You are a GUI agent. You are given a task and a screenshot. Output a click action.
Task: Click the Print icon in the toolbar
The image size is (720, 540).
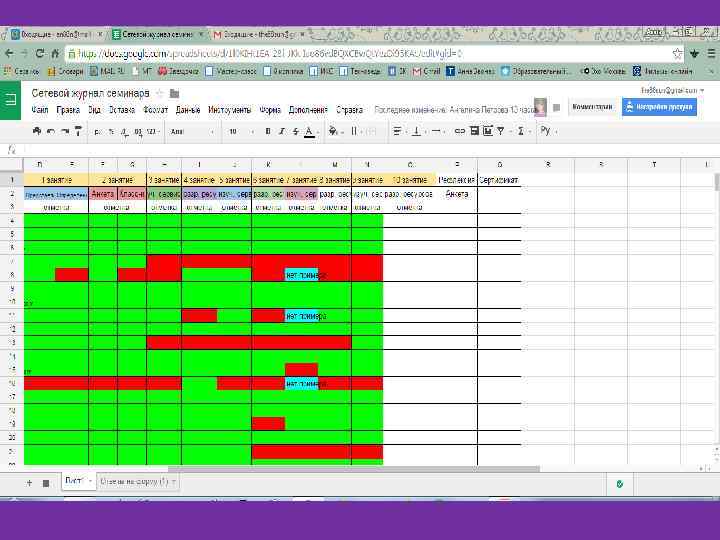tap(37, 131)
